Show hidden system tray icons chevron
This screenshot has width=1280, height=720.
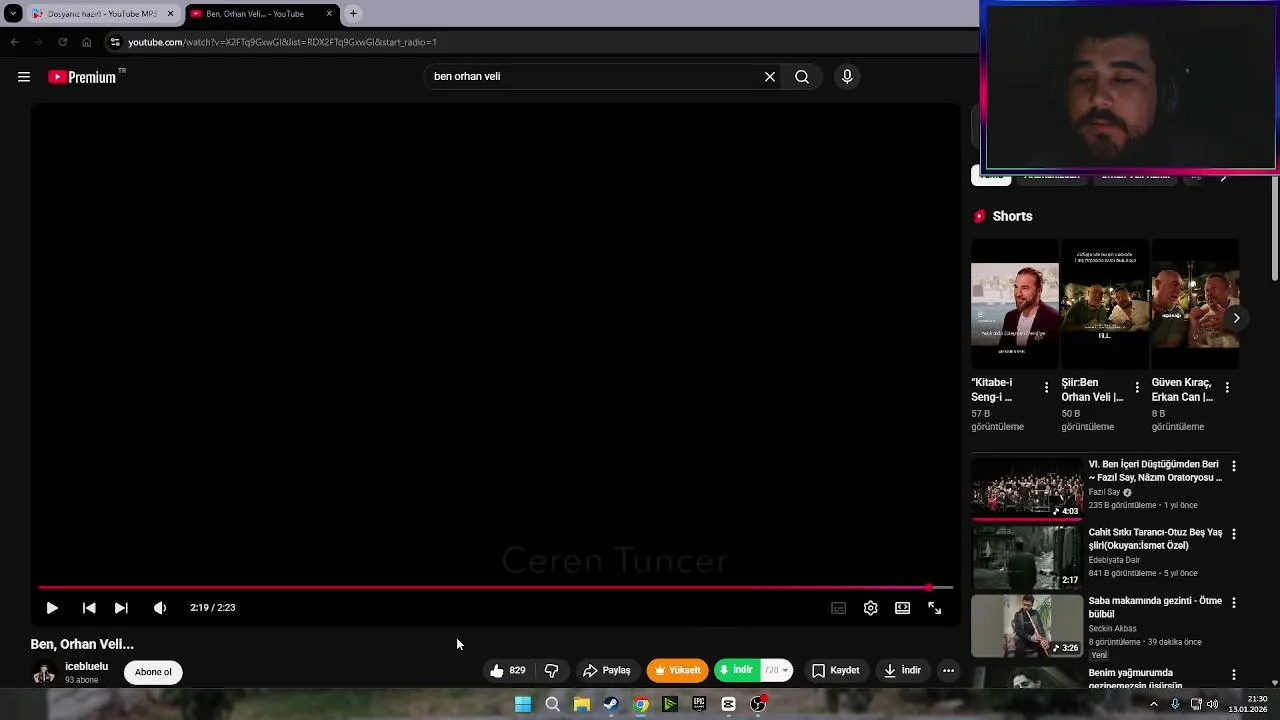[1153, 704]
